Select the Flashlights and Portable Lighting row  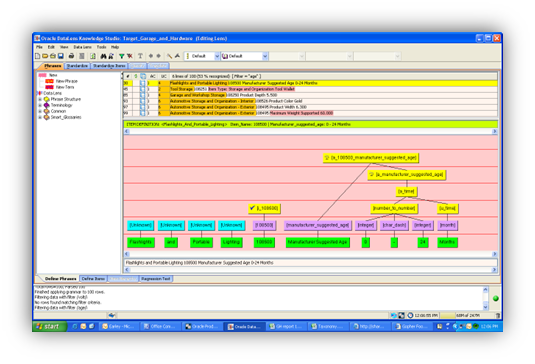pyautogui.click(x=310, y=83)
